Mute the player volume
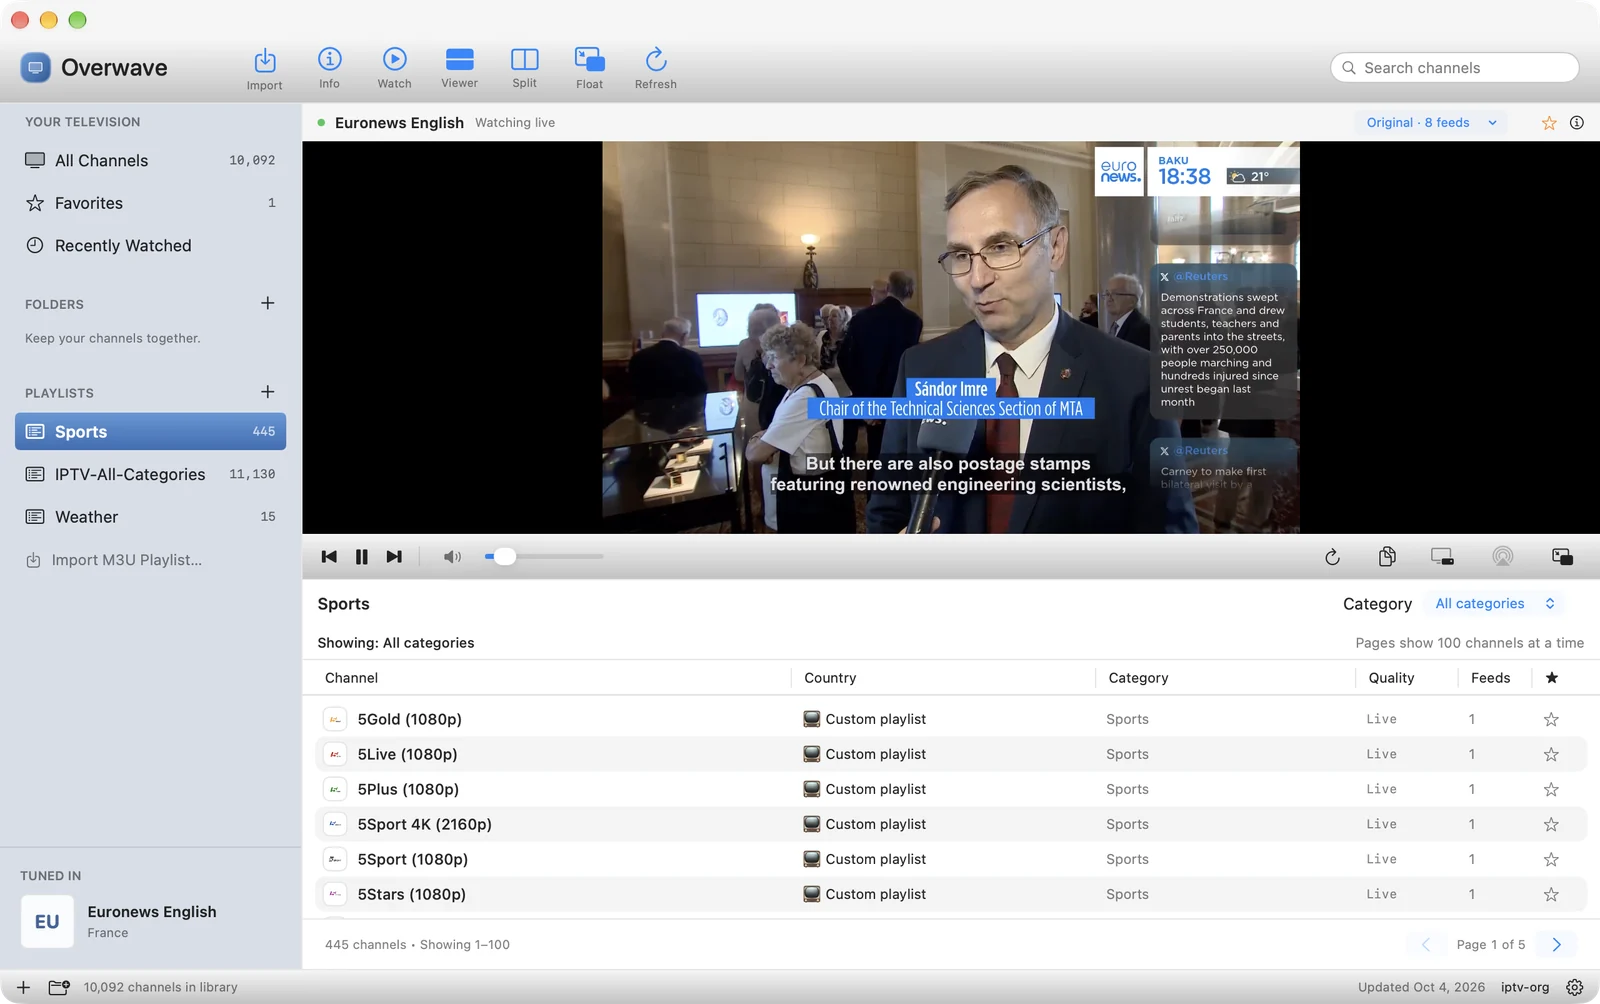The height and width of the screenshot is (1004, 1600). coord(453,557)
